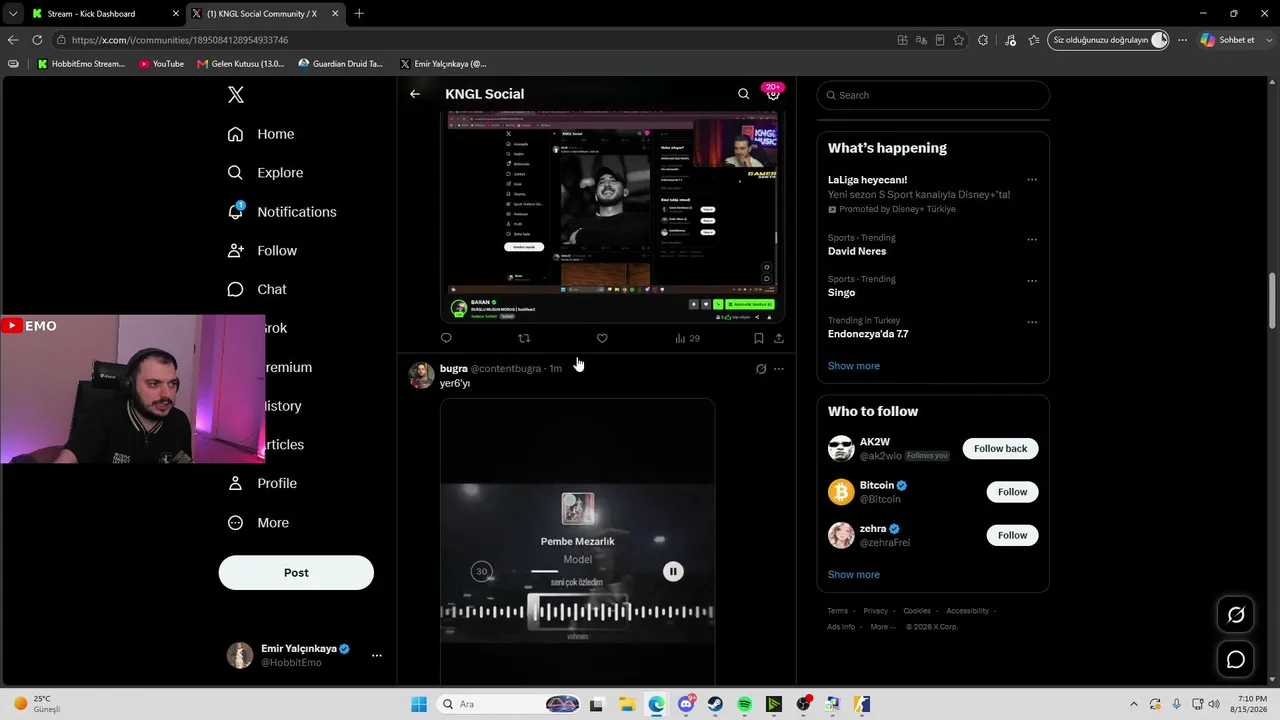Search within the KNGL Social community

(x=743, y=94)
